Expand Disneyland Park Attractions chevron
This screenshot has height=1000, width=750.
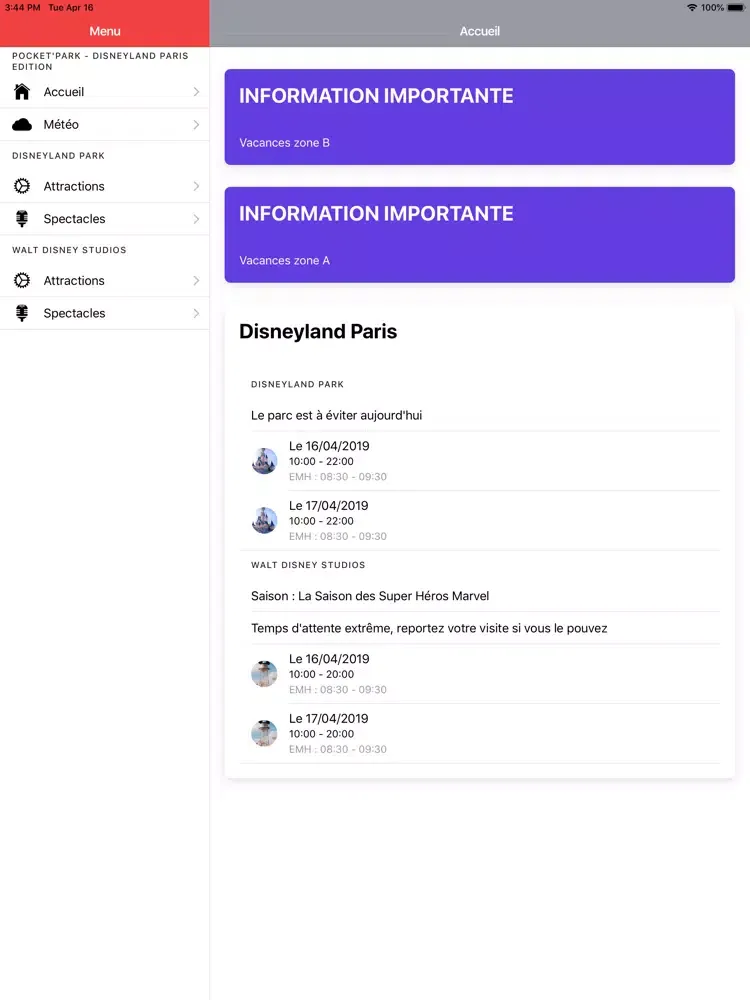tap(196, 186)
